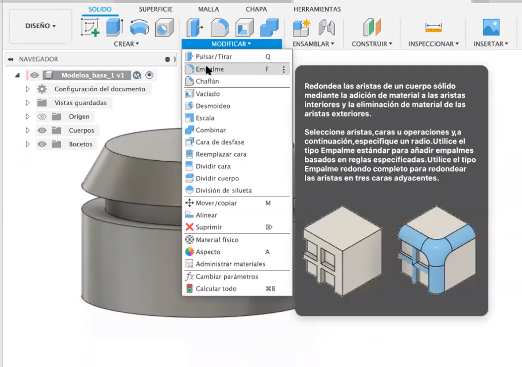Click the Shell toolbar icon
The height and width of the screenshot is (367, 522).
pos(244,27)
